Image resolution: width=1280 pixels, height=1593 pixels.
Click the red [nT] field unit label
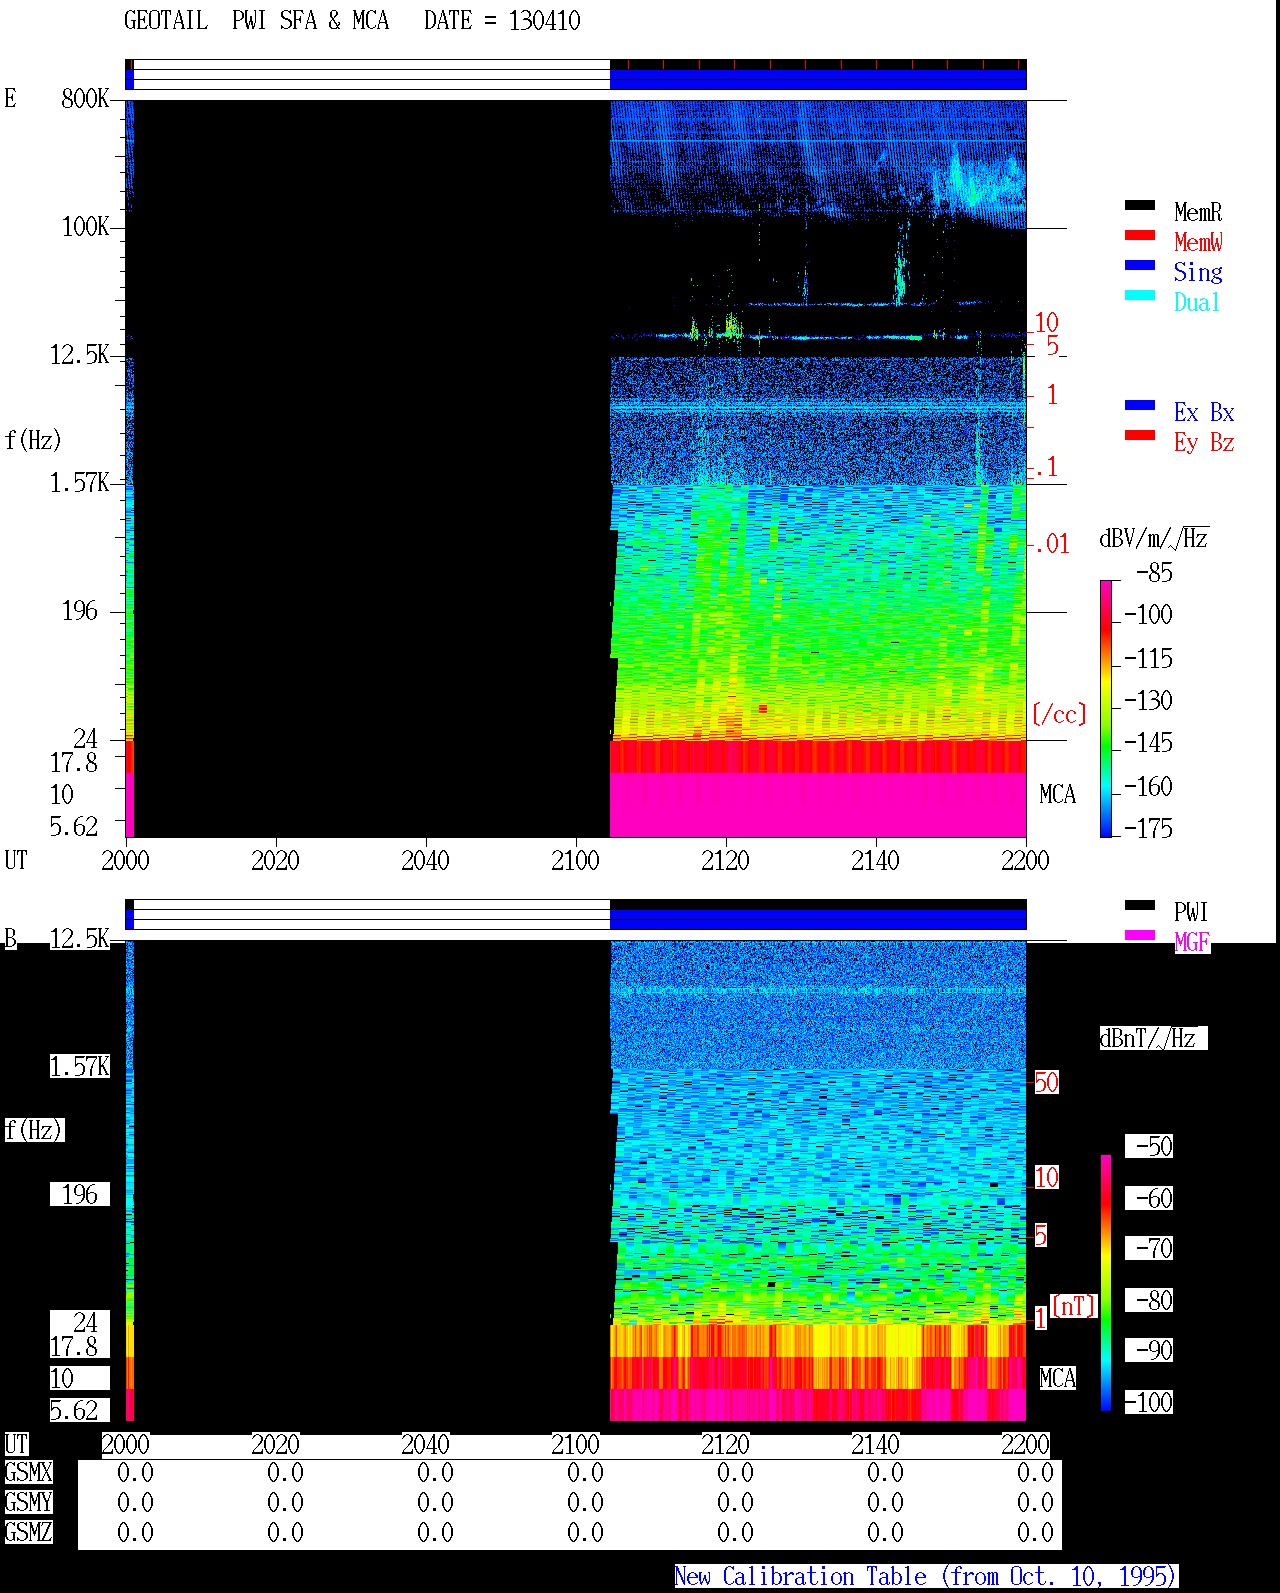point(1074,1306)
